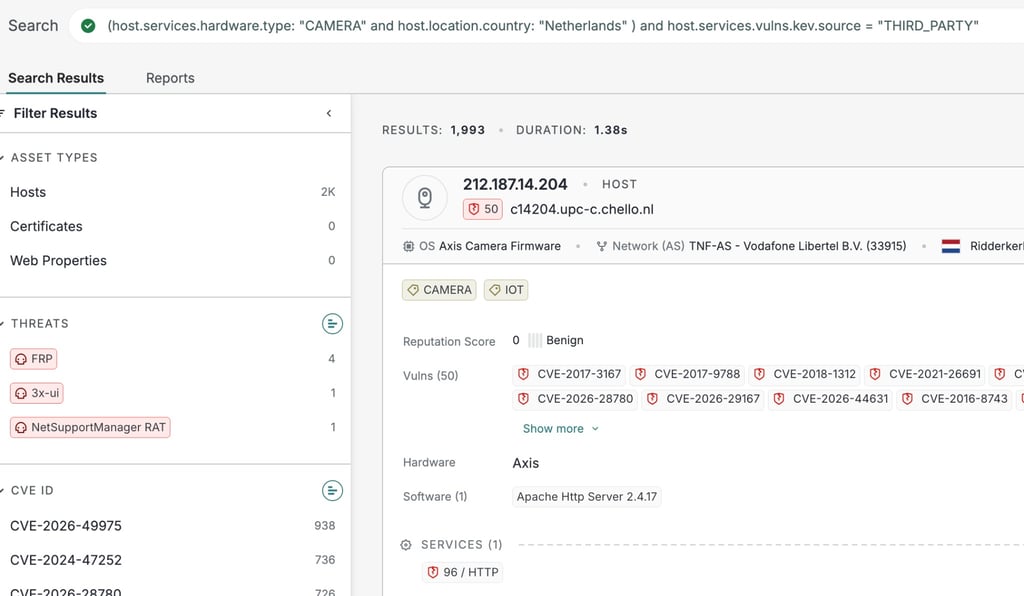
Task: Click the 50 vulnerability count badge
Action: 483,209
